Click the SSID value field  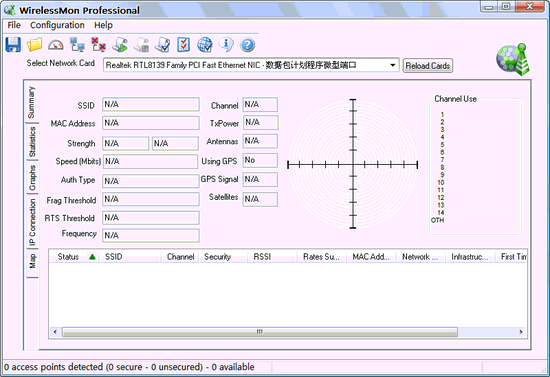(151, 105)
